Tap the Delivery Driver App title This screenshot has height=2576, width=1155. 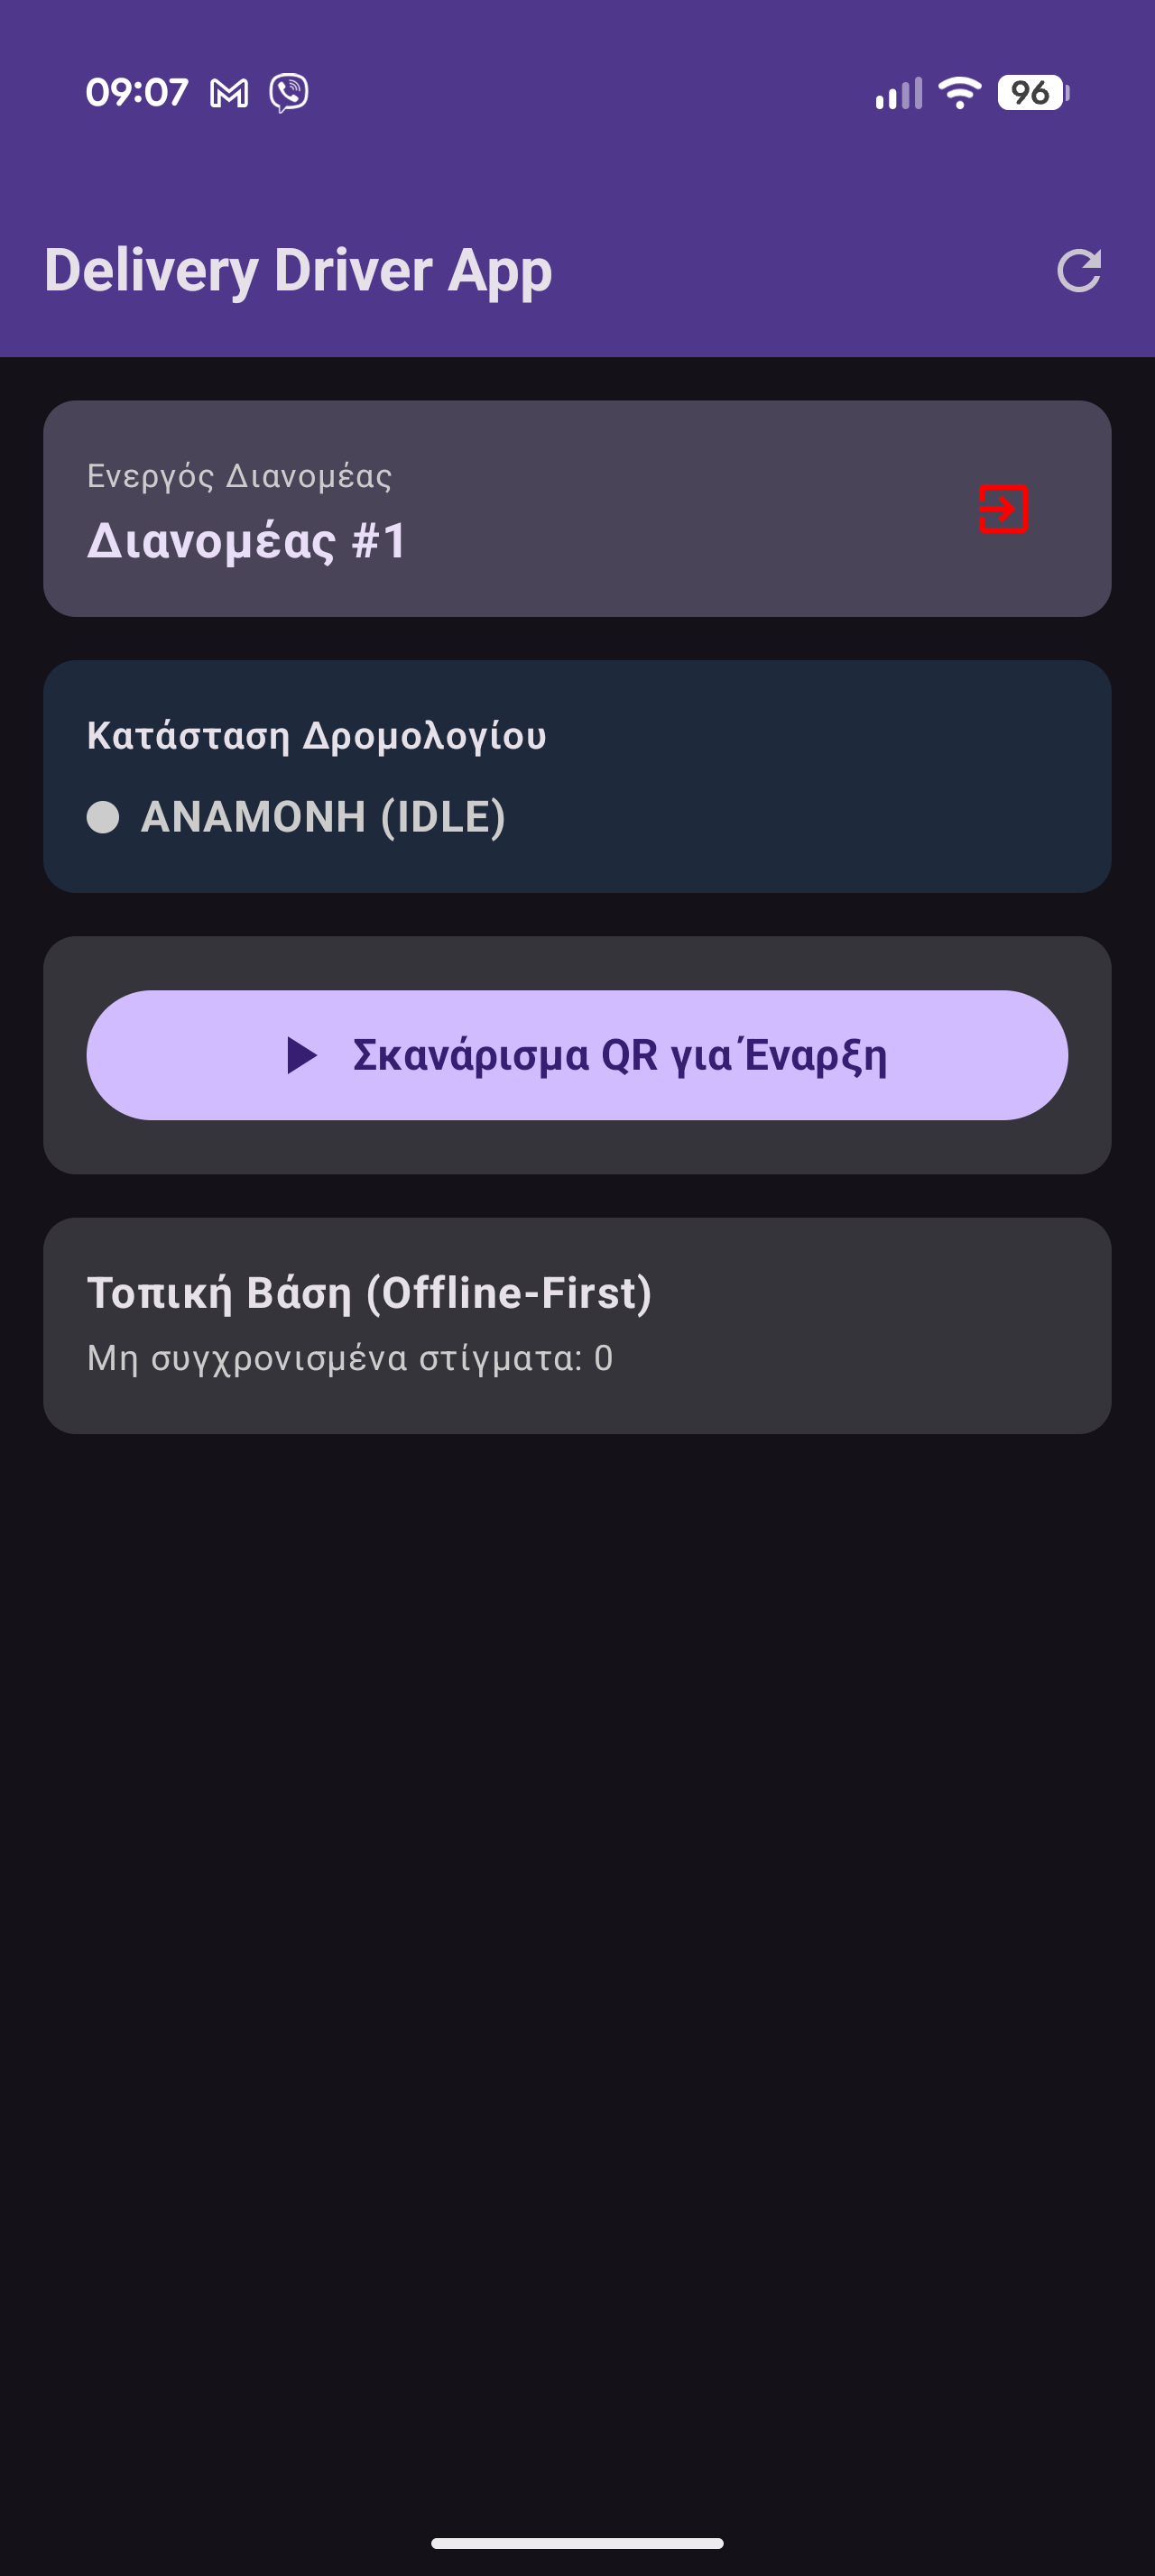[298, 270]
